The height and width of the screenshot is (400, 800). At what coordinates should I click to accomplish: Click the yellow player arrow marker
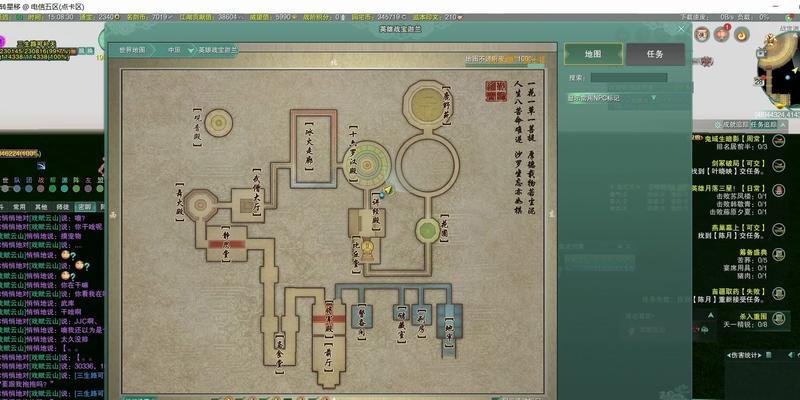388,190
